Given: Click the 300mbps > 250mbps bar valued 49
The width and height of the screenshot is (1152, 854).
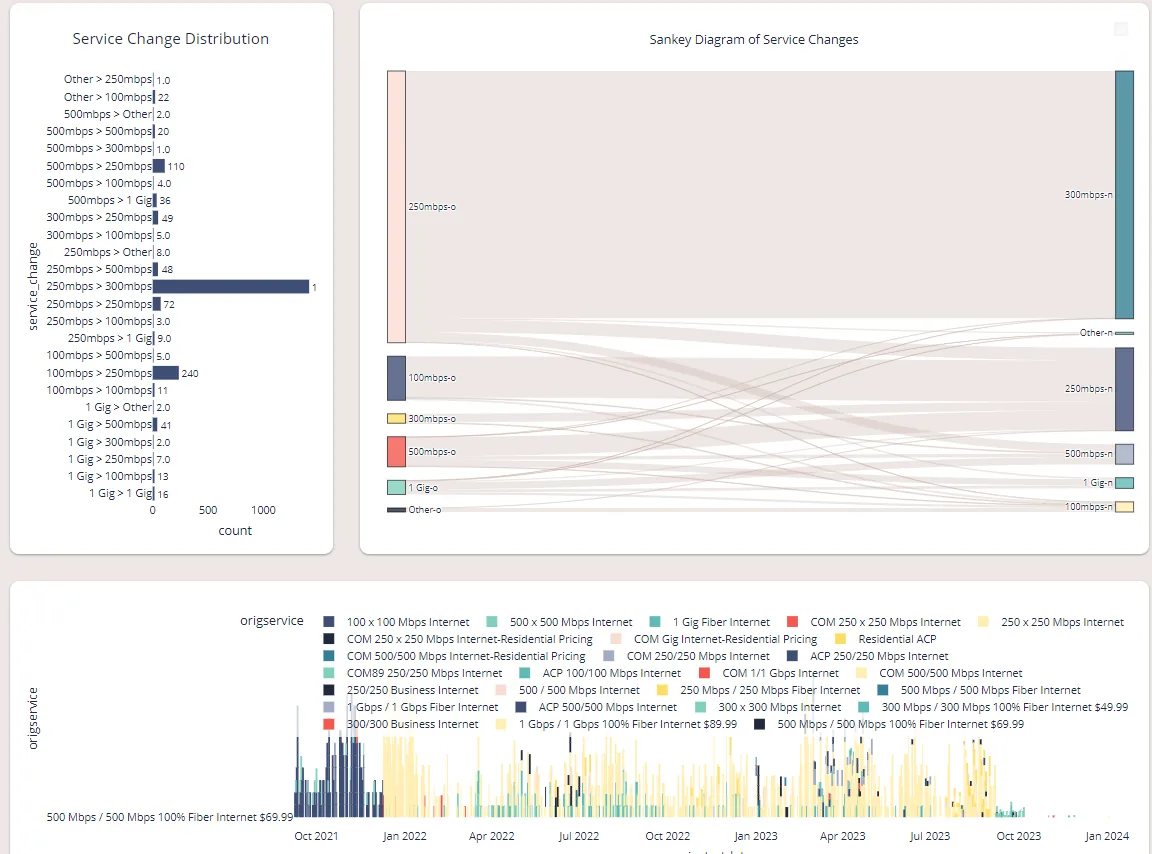Looking at the screenshot, I should 156,218.
